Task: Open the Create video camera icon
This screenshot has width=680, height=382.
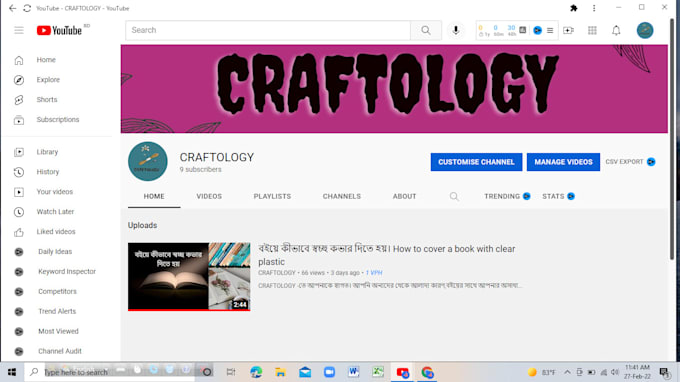Action: point(568,30)
